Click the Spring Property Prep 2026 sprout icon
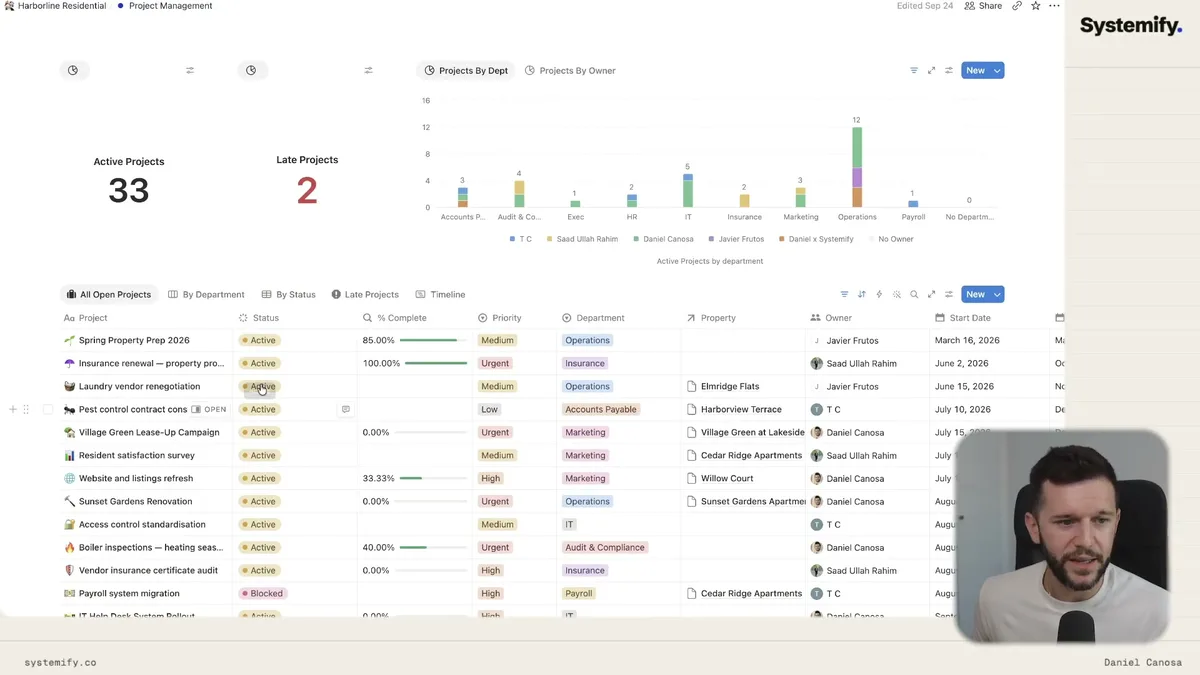Screen dimensions: 1200x675 coord(69,340)
